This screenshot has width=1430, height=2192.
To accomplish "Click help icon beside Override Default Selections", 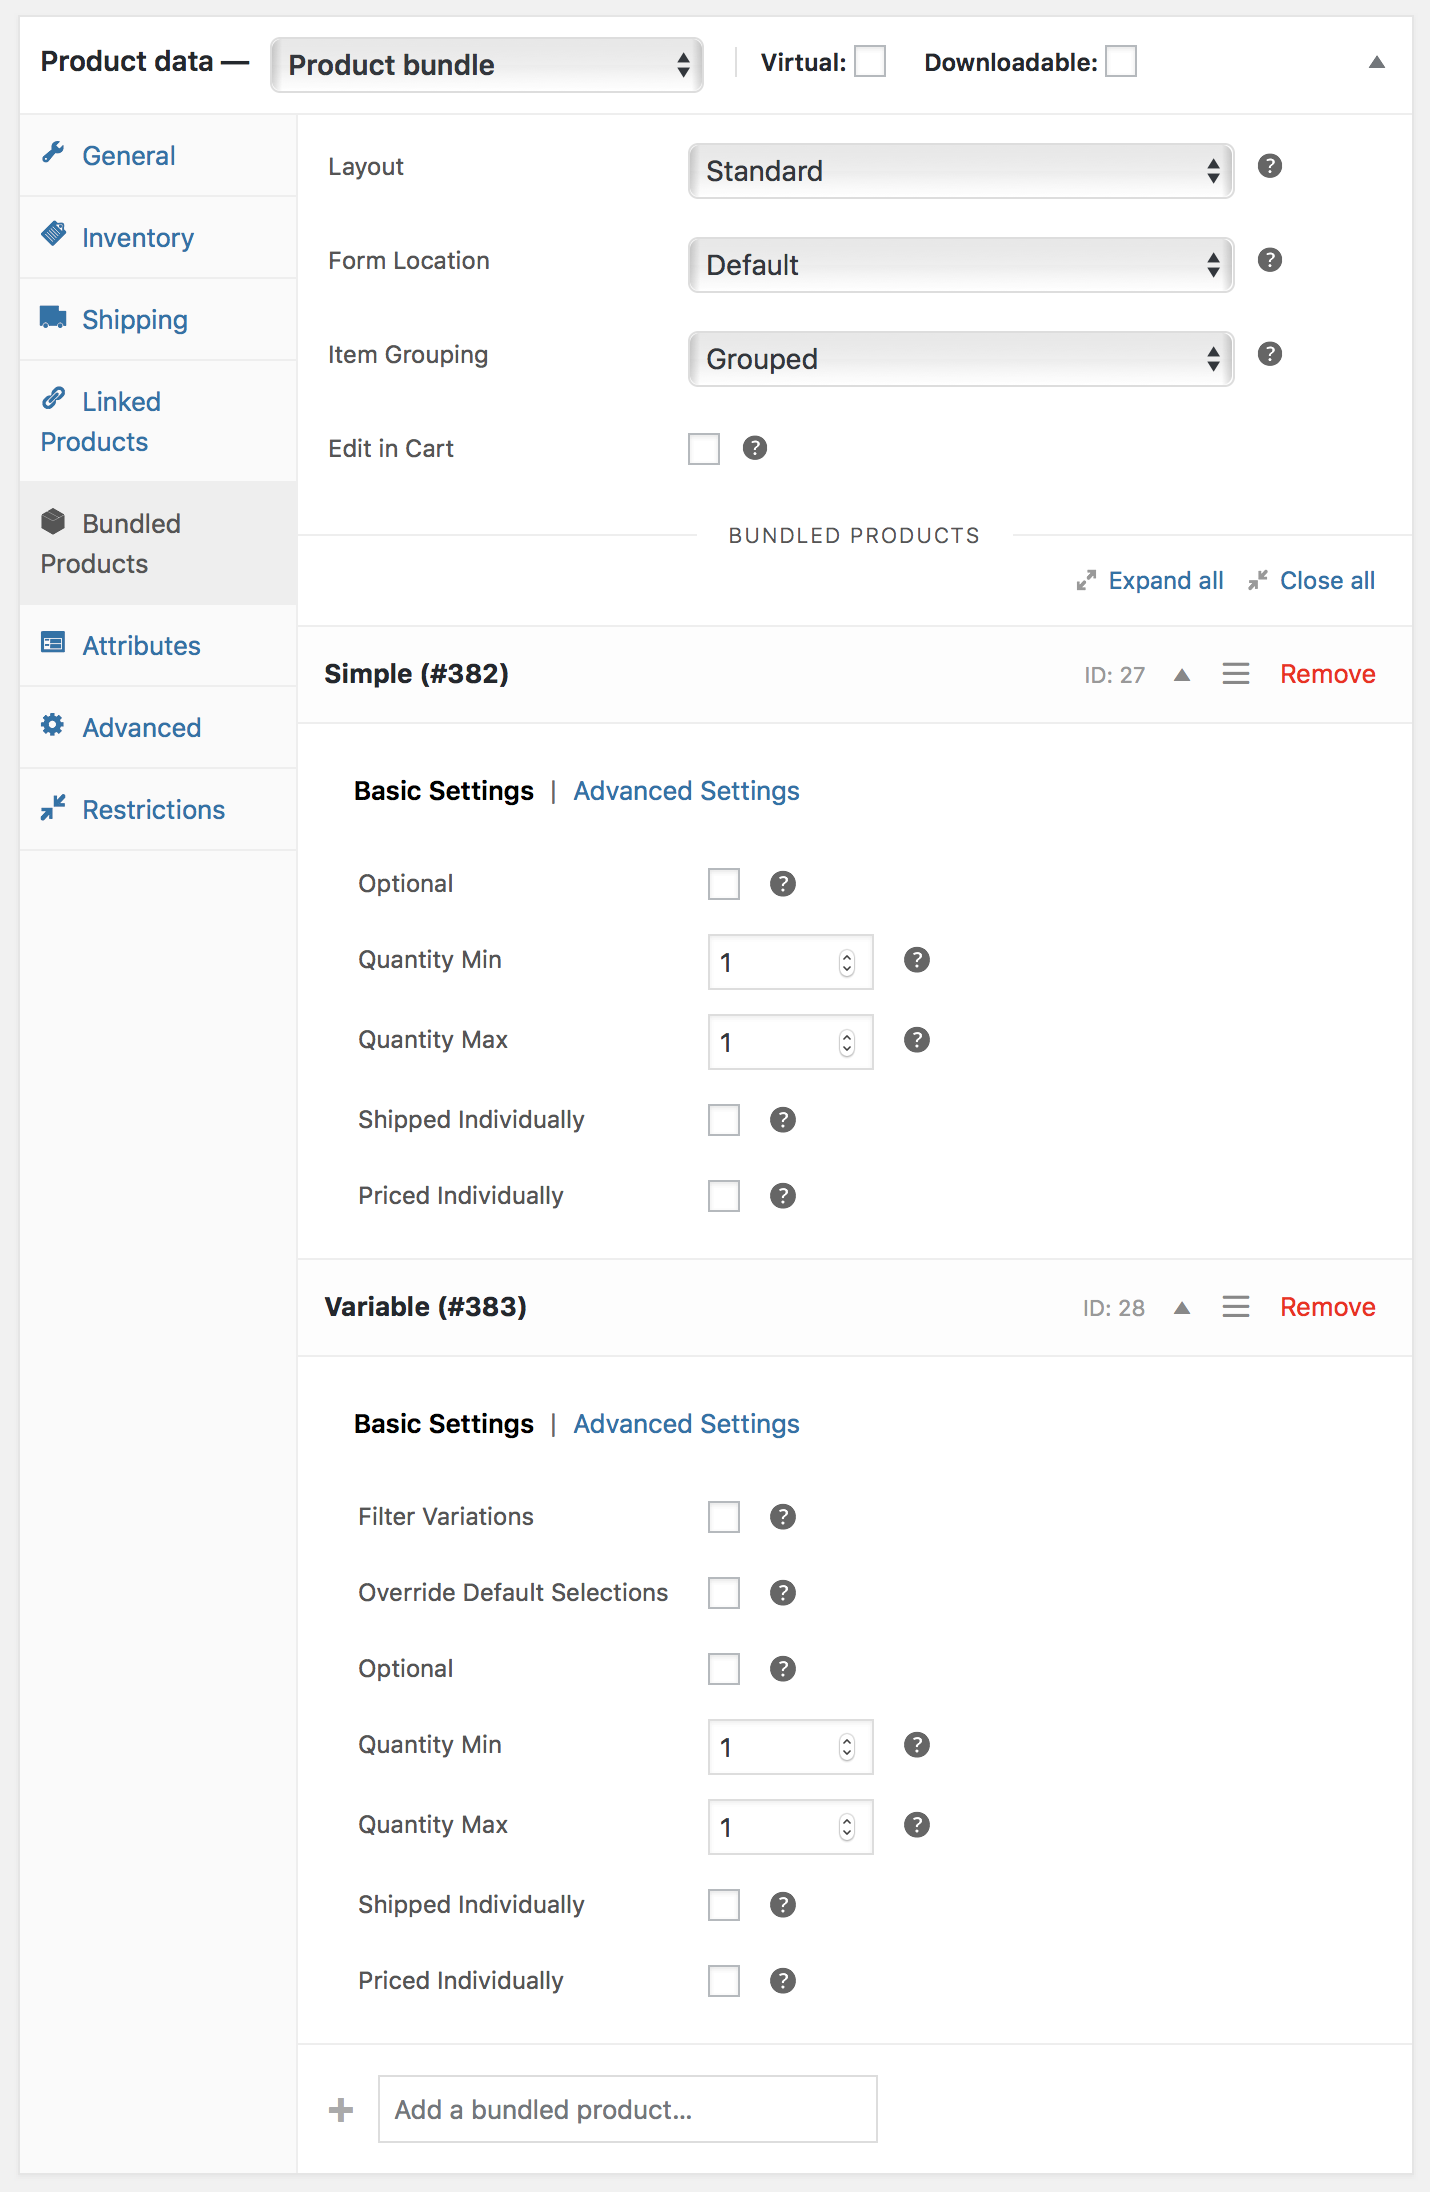I will (783, 1593).
